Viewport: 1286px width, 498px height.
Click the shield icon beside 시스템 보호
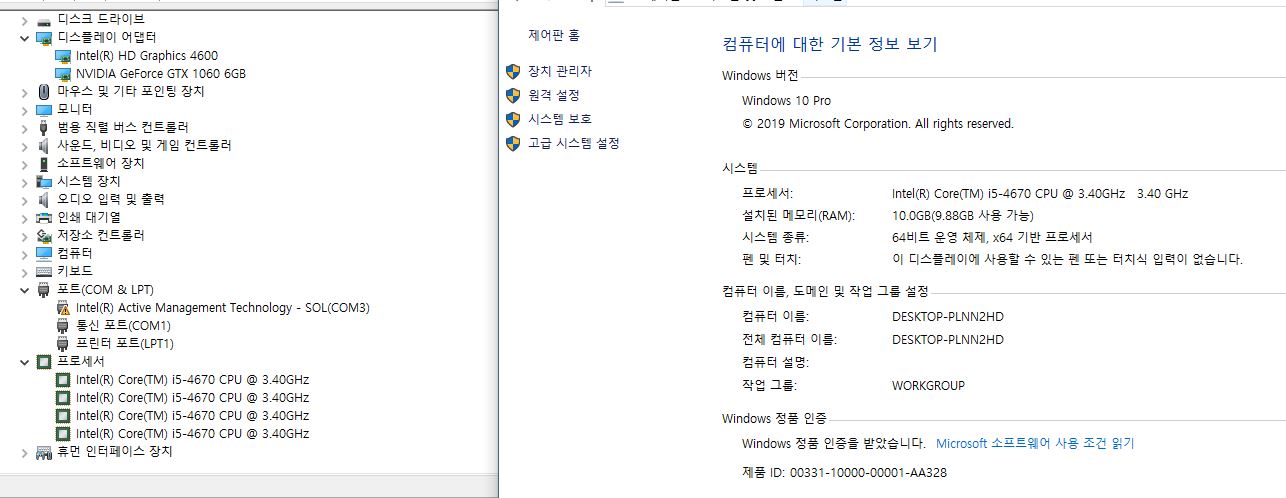click(513, 119)
